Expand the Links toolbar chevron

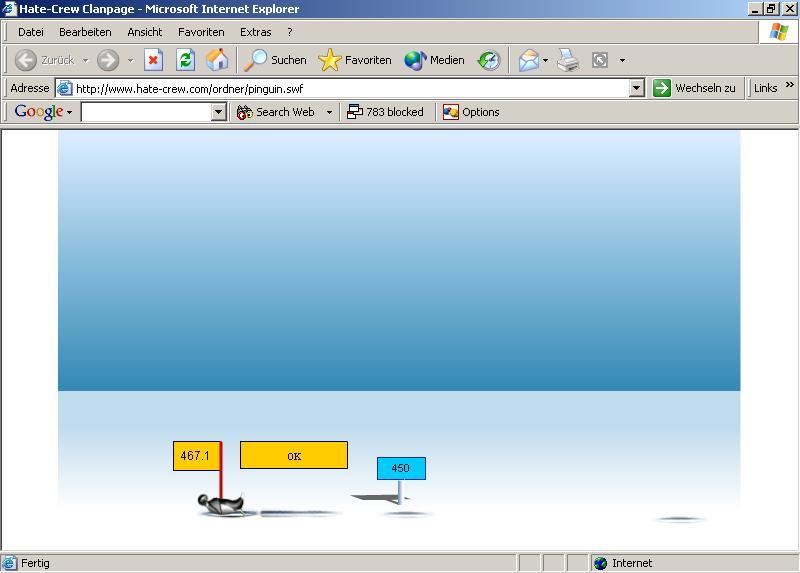pyautogui.click(x=789, y=84)
